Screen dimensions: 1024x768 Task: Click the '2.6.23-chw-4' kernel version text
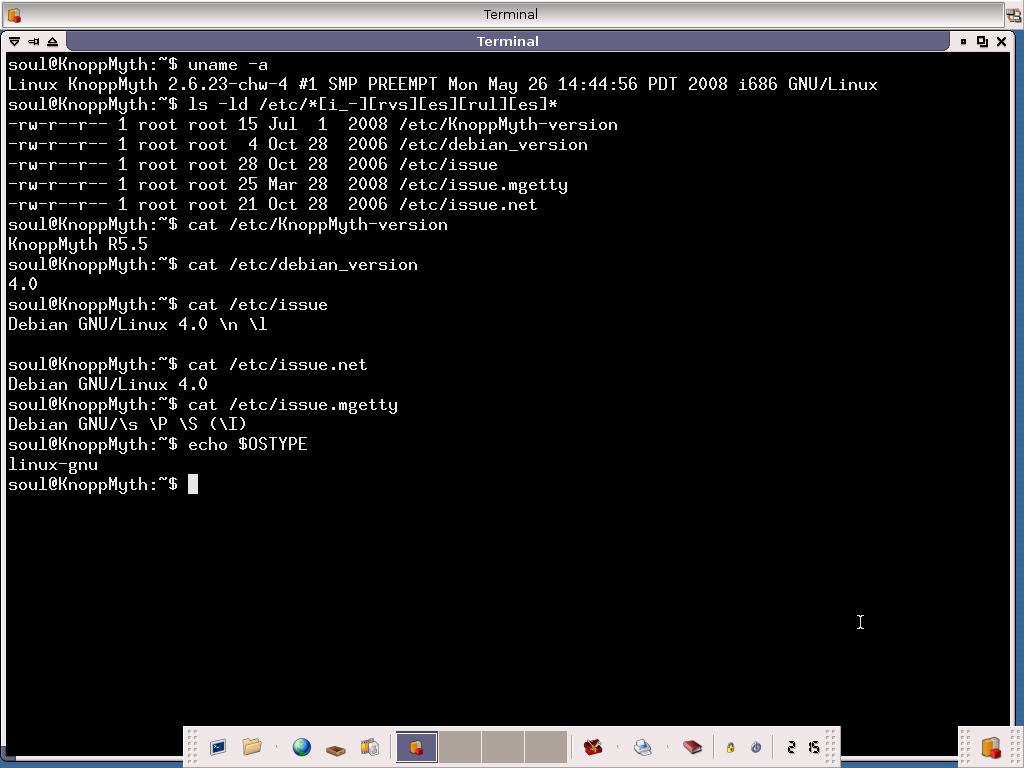pyautogui.click(x=228, y=85)
